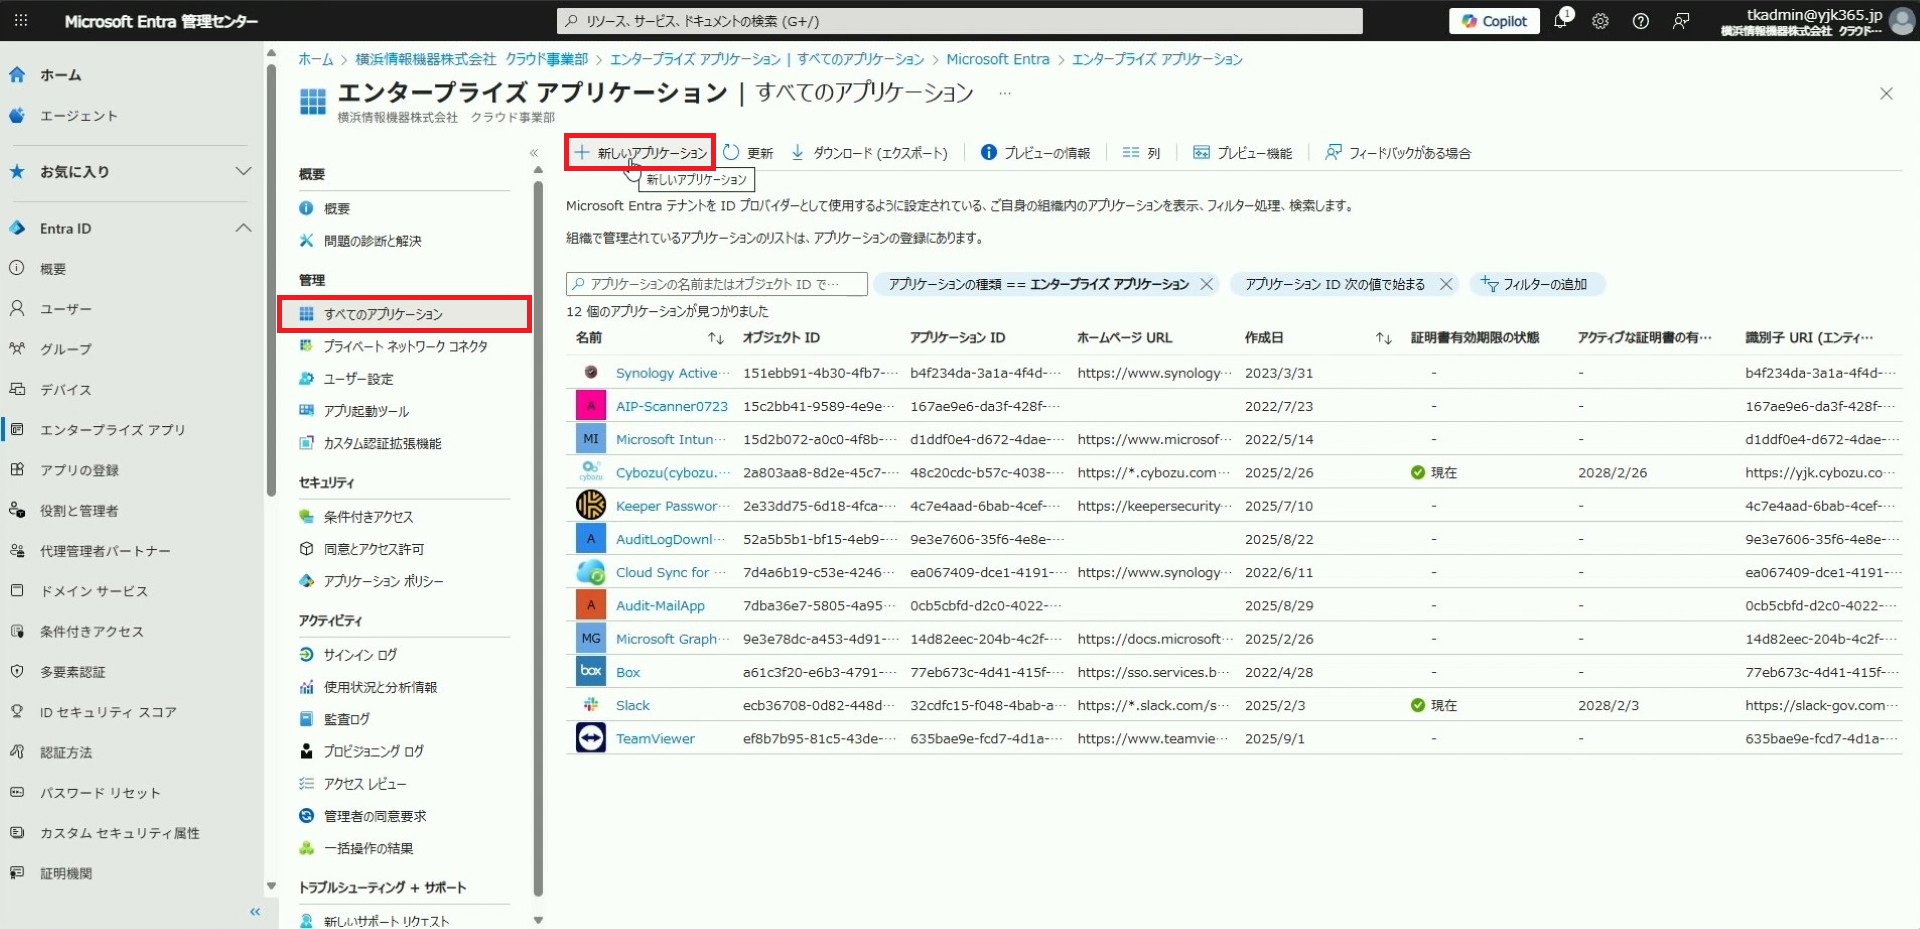This screenshot has width=1920, height=929.
Task: Remove the アプリケーション ID filter chip
Action: tap(1446, 285)
